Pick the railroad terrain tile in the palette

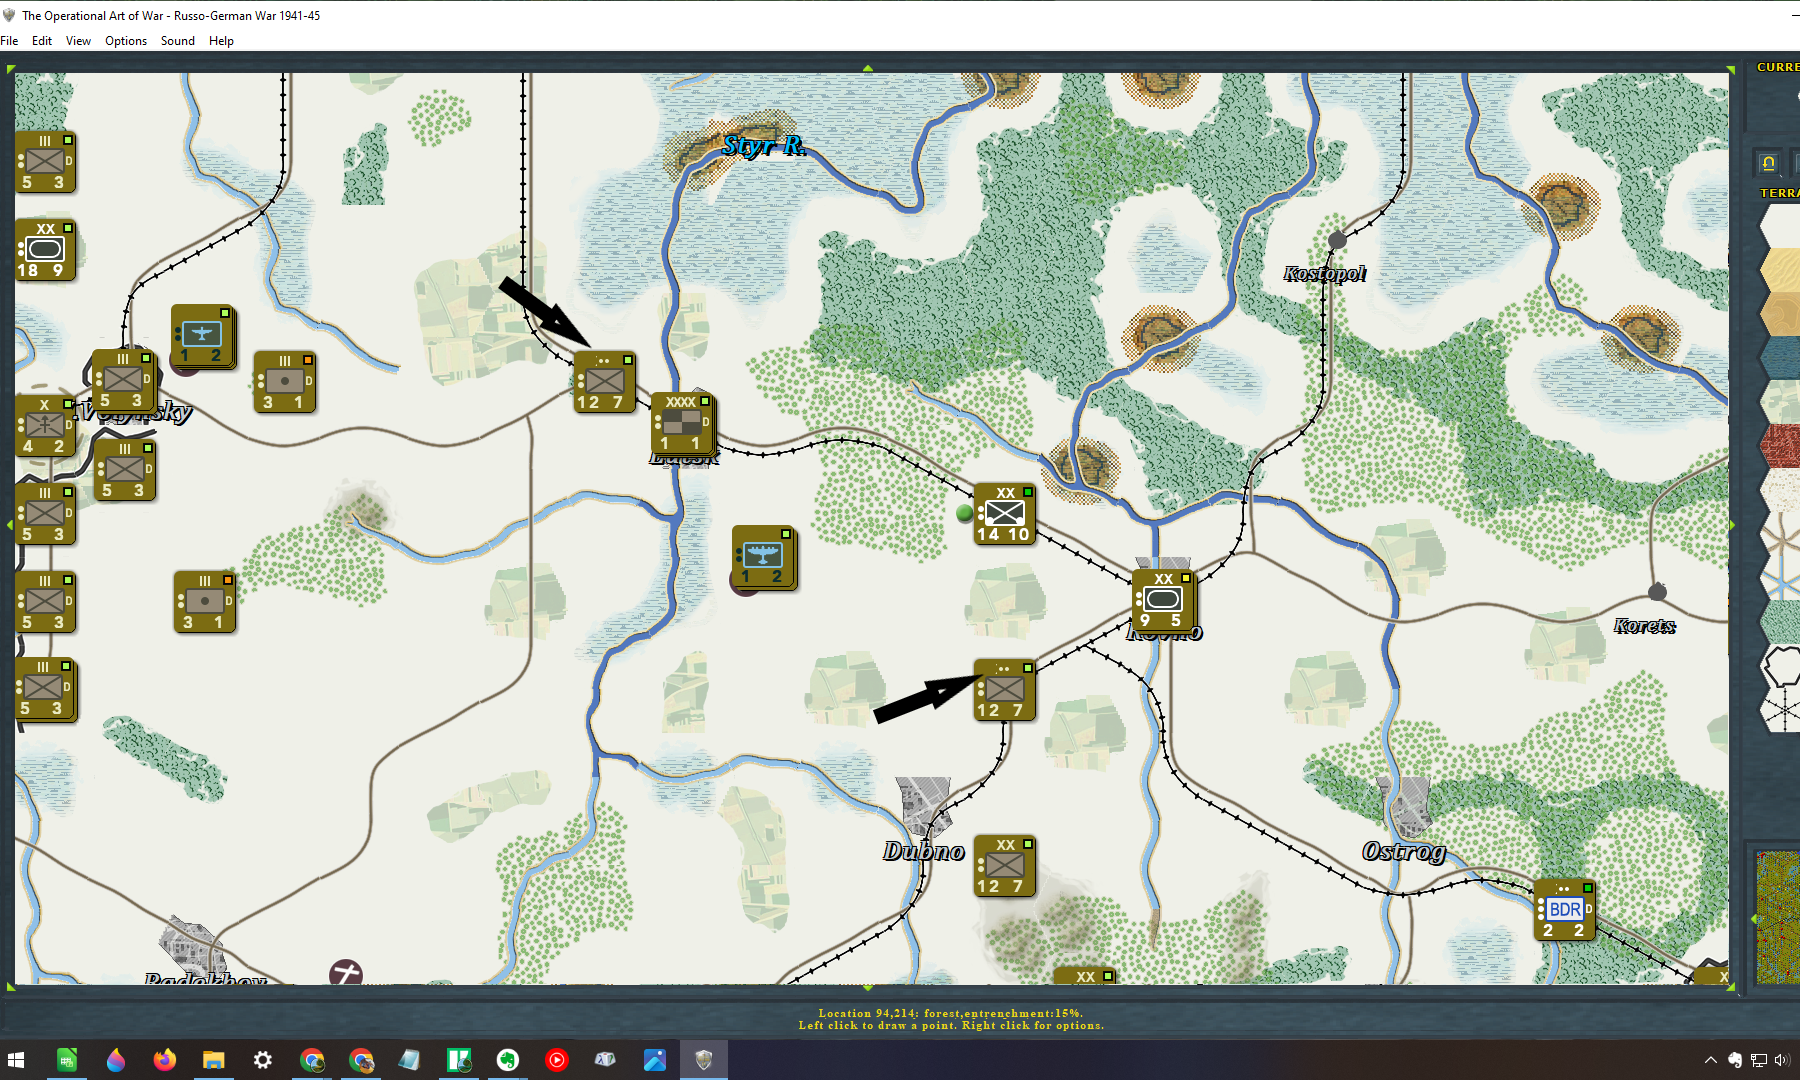coord(1781,712)
